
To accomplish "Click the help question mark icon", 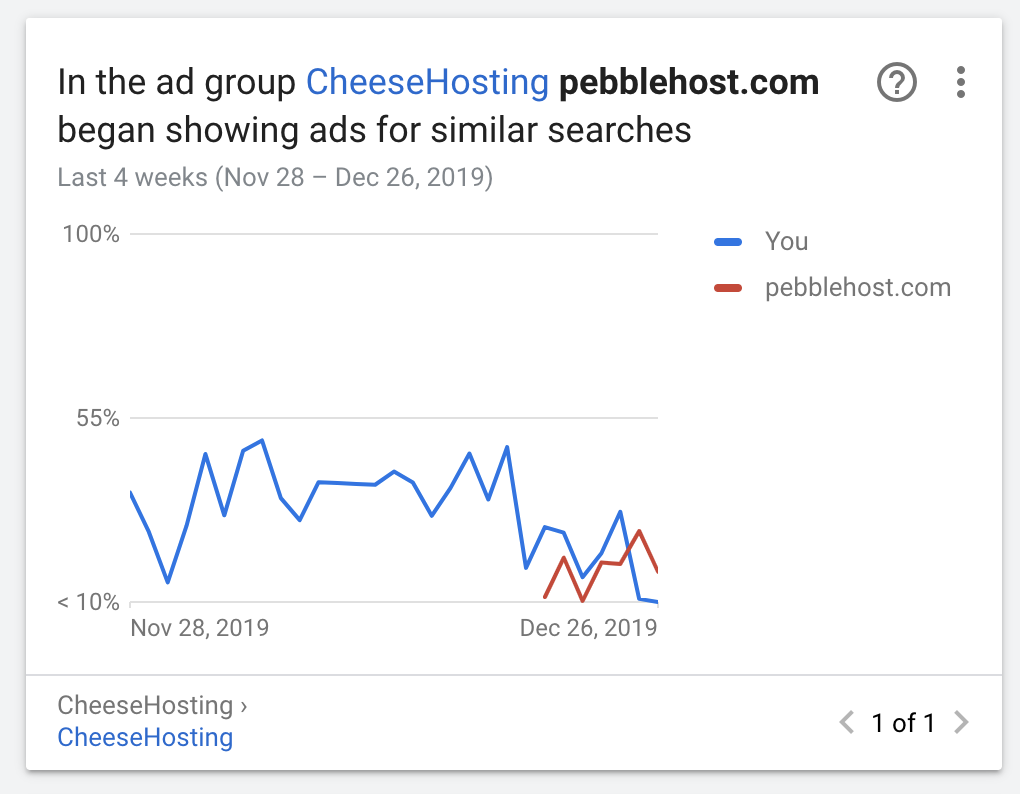I will coord(896,82).
